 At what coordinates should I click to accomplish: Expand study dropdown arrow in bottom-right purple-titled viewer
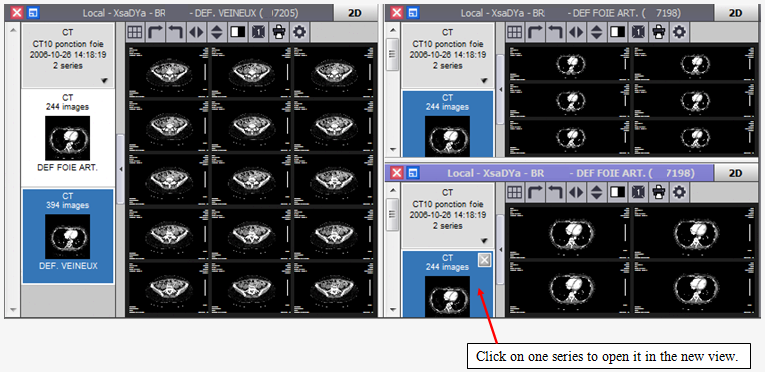click(484, 241)
